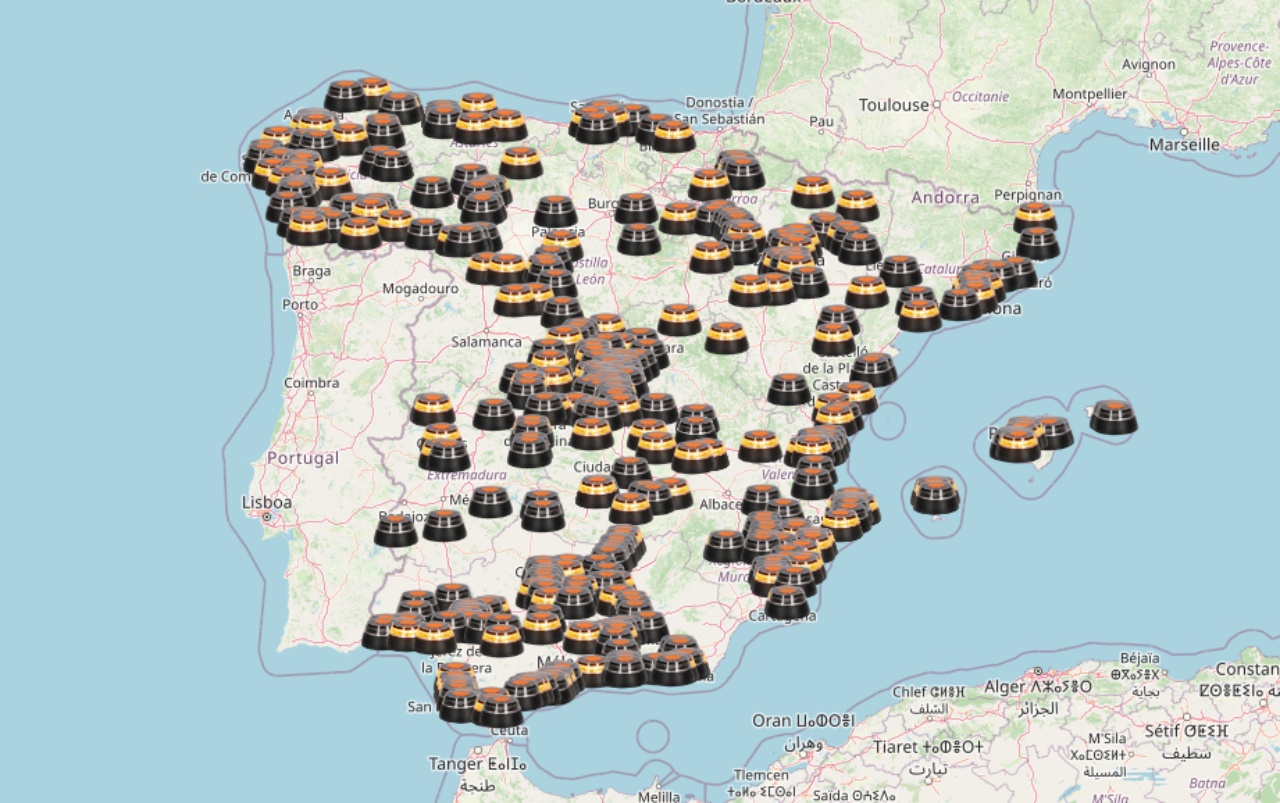Select the beacon marker on Ibiza island

pyautogui.click(x=935, y=495)
